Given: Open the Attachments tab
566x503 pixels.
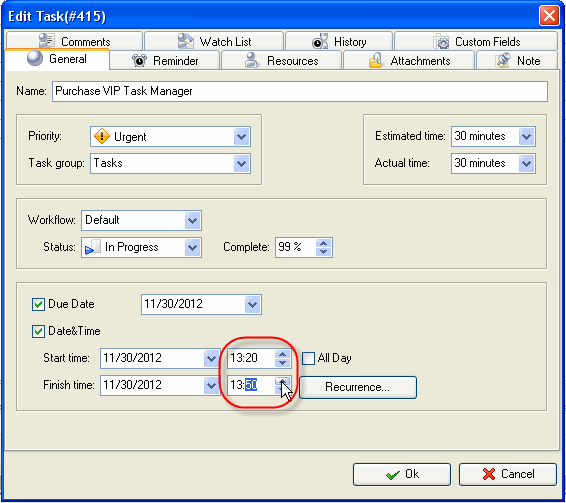Looking at the screenshot, I should click(x=409, y=60).
